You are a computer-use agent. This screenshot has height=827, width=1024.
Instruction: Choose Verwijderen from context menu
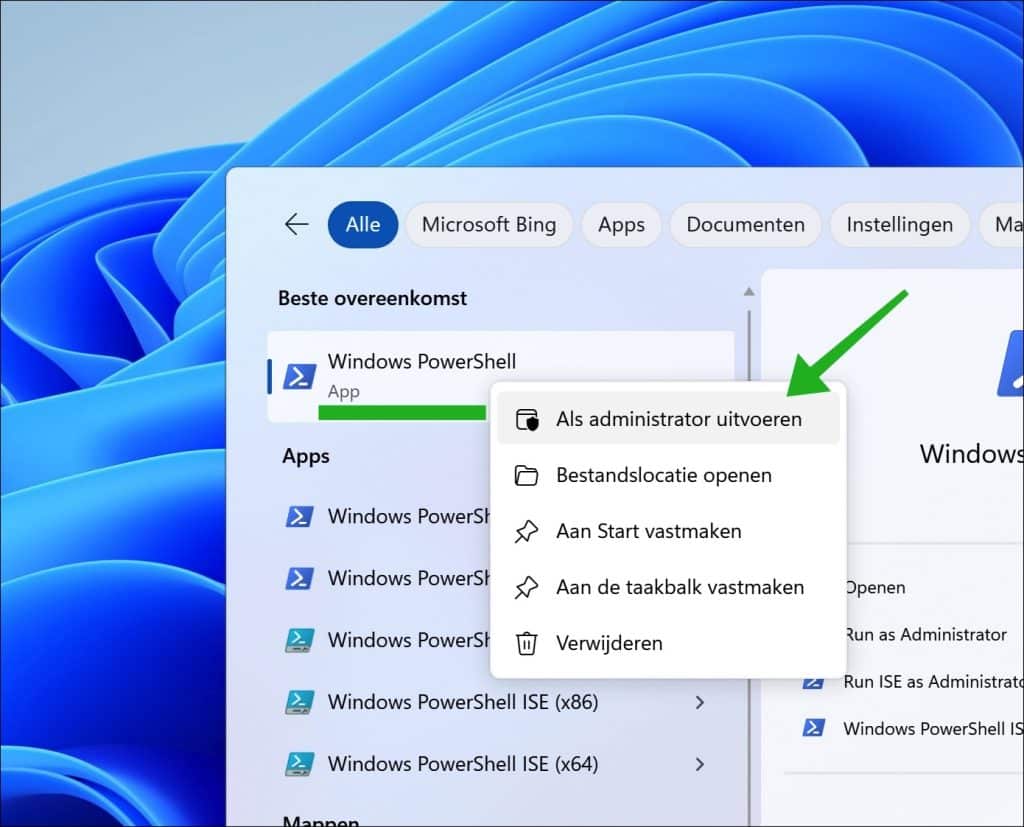pos(668,643)
